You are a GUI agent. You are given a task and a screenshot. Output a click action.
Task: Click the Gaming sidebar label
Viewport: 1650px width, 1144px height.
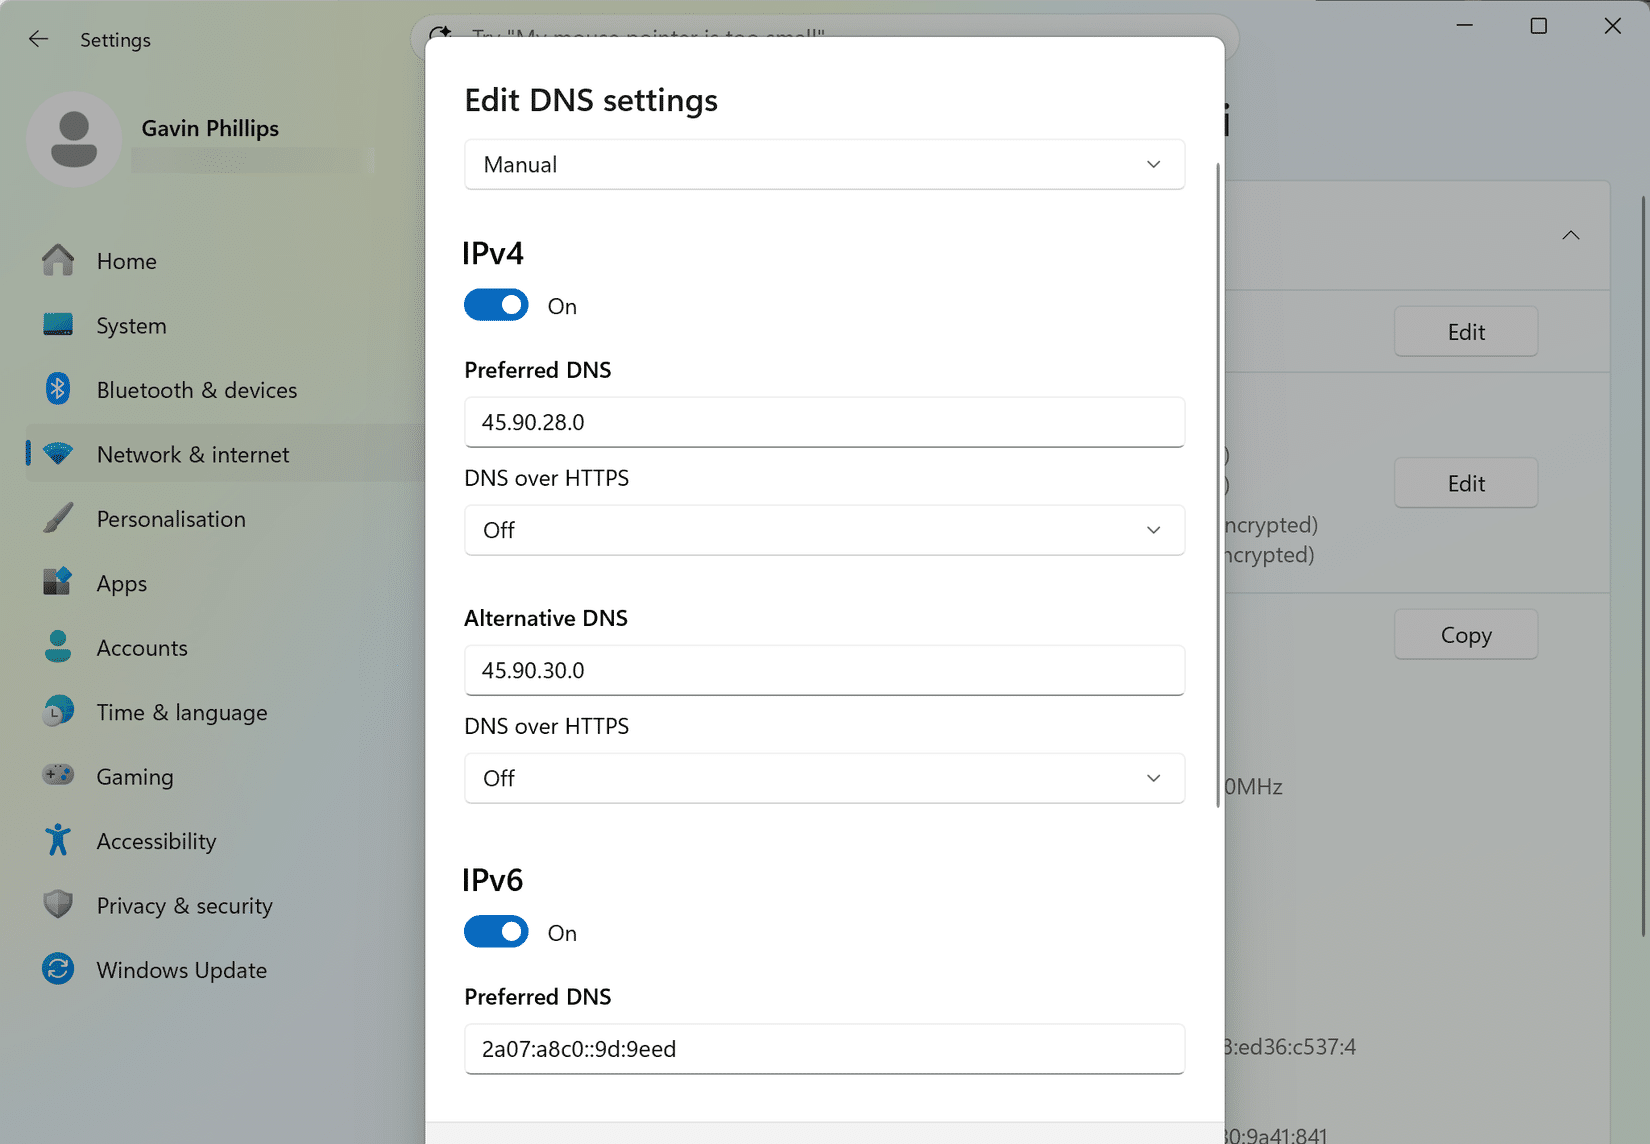point(135,776)
